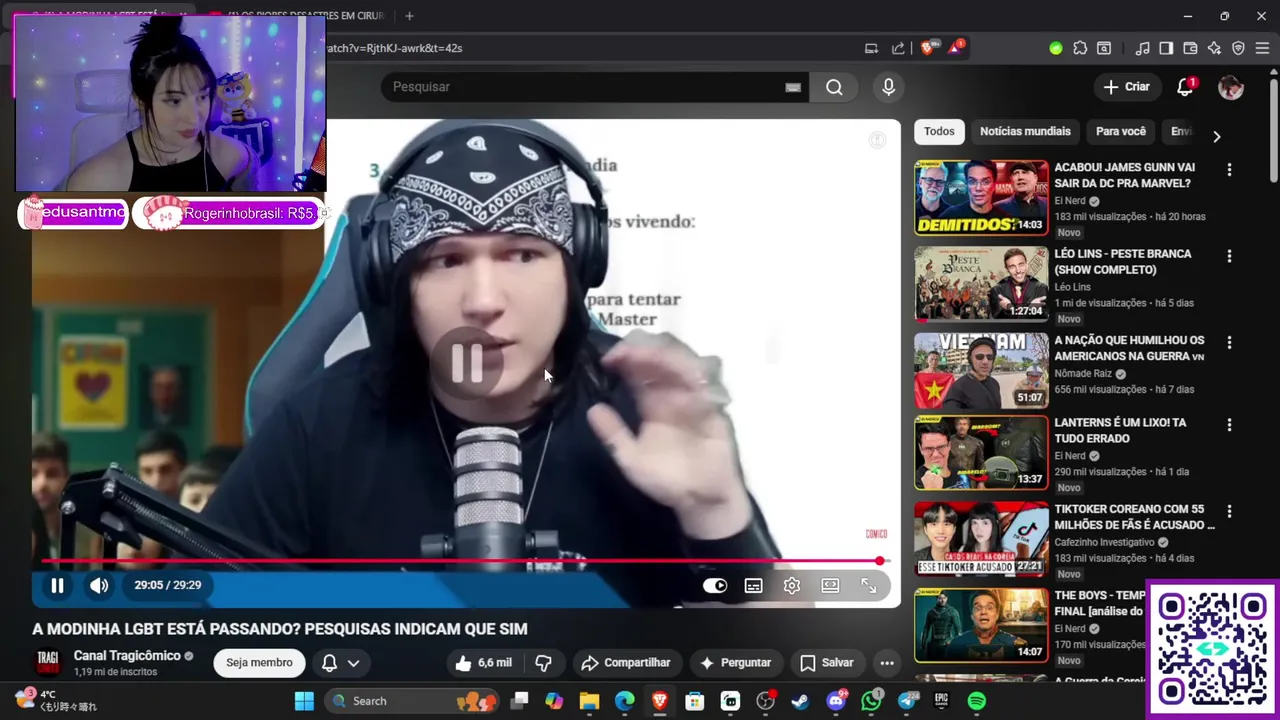1280x720 pixels.
Task: Click the Criar button
Action: [x=1127, y=87]
